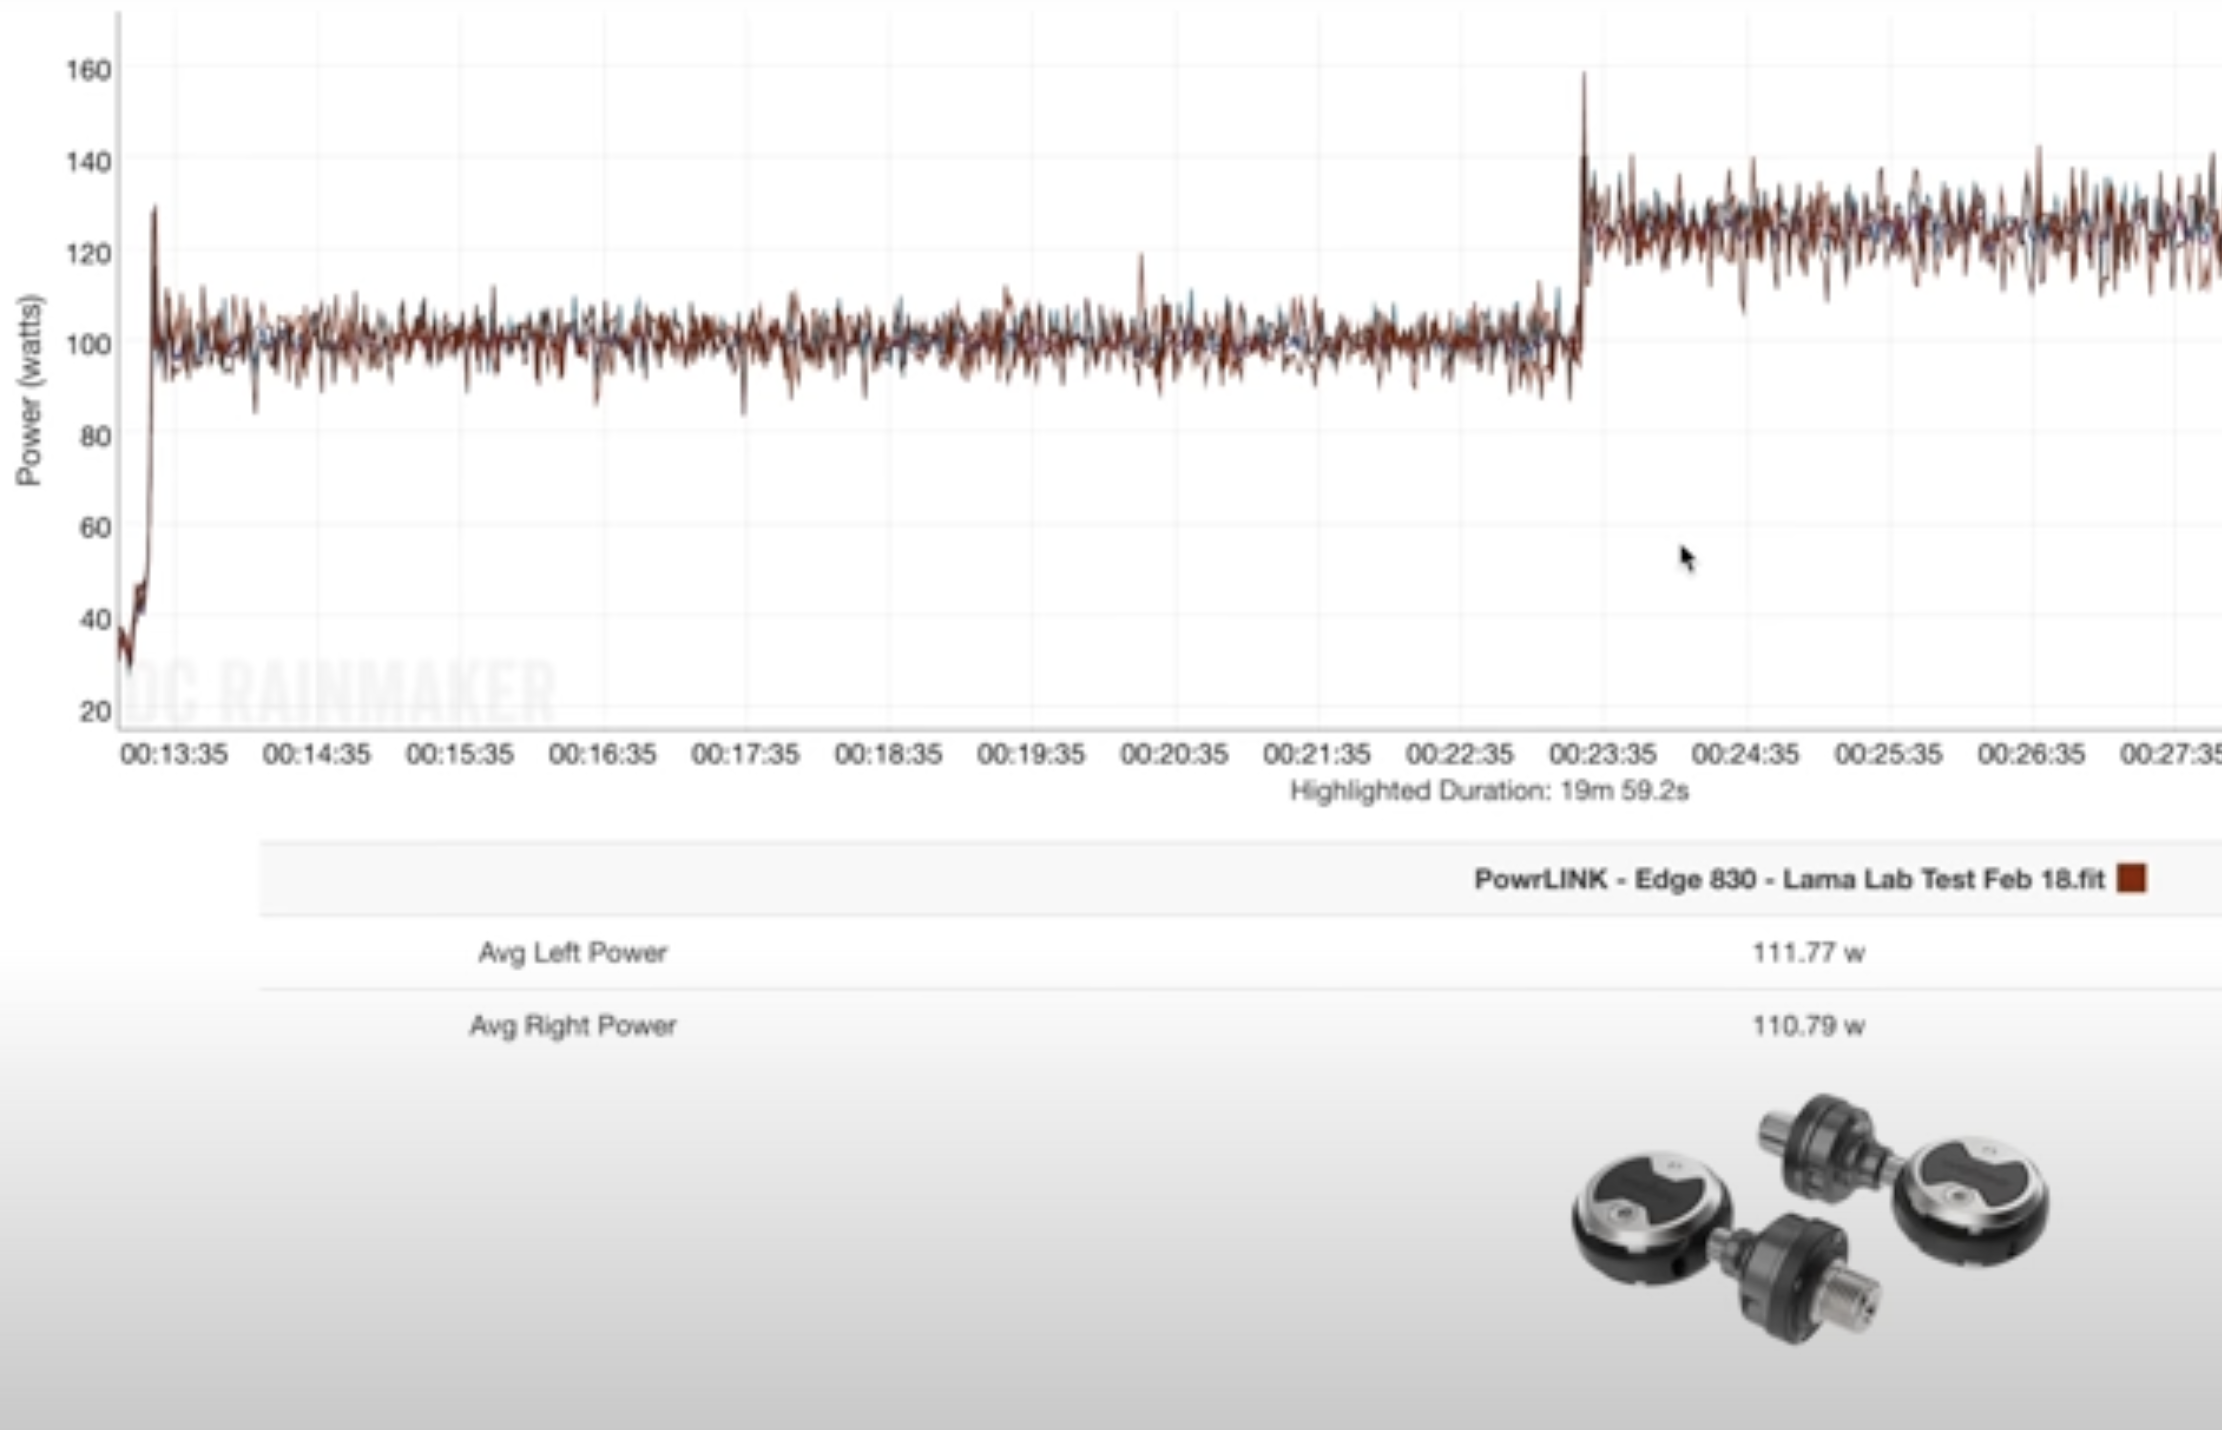
Task: Click the dark red PowrLINK legend swatch
Action: tap(2131, 879)
